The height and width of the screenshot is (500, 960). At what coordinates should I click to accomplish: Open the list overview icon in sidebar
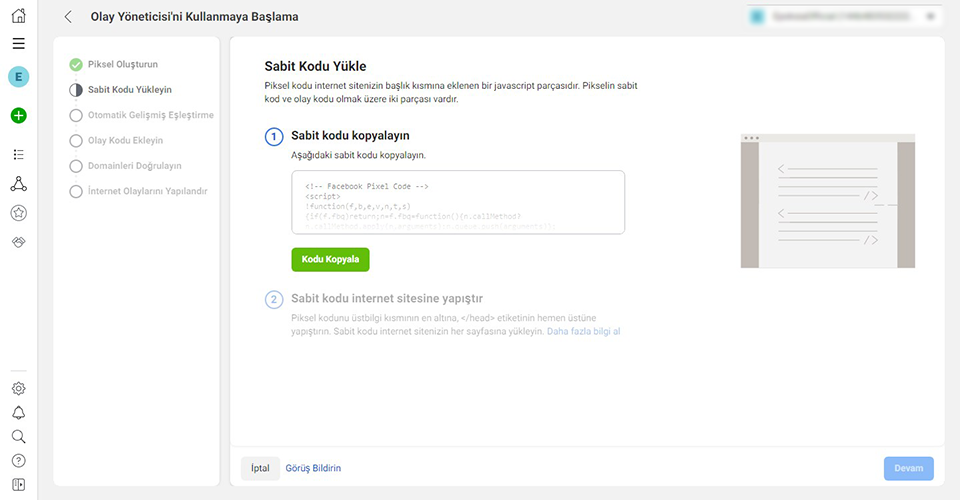pyautogui.click(x=18, y=154)
